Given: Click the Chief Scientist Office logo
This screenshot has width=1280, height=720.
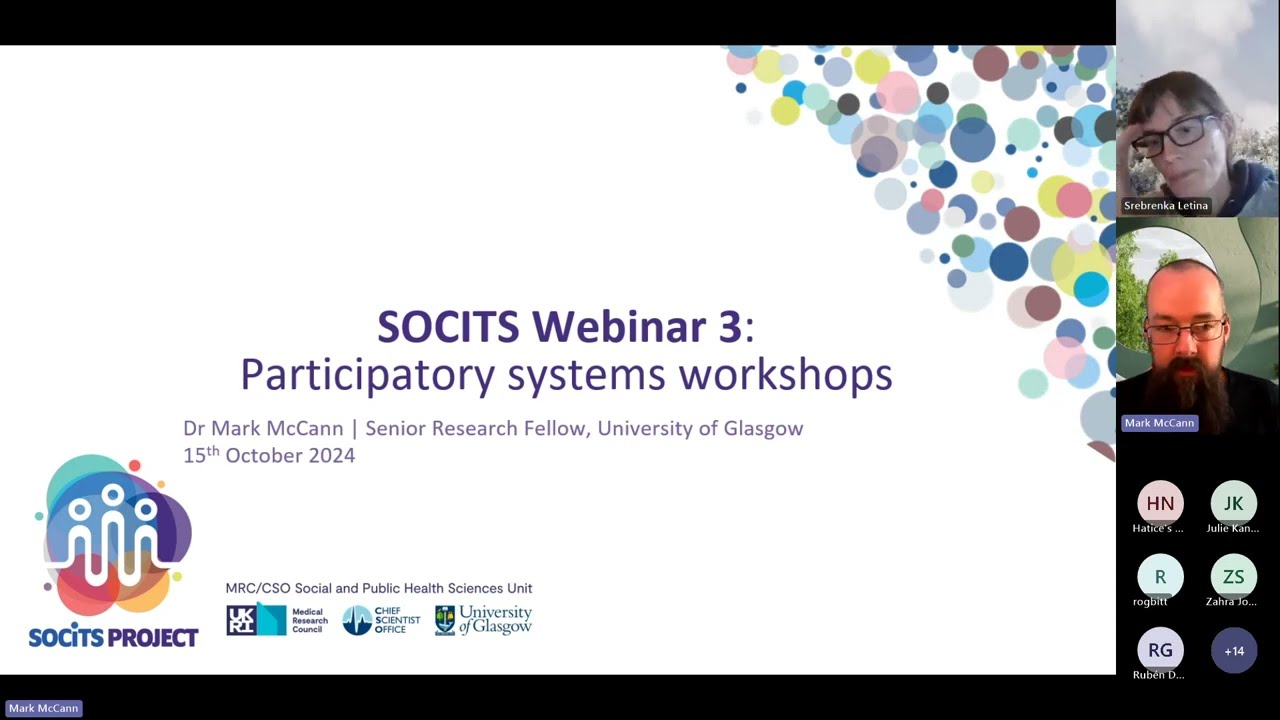Looking at the screenshot, I should [x=381, y=620].
